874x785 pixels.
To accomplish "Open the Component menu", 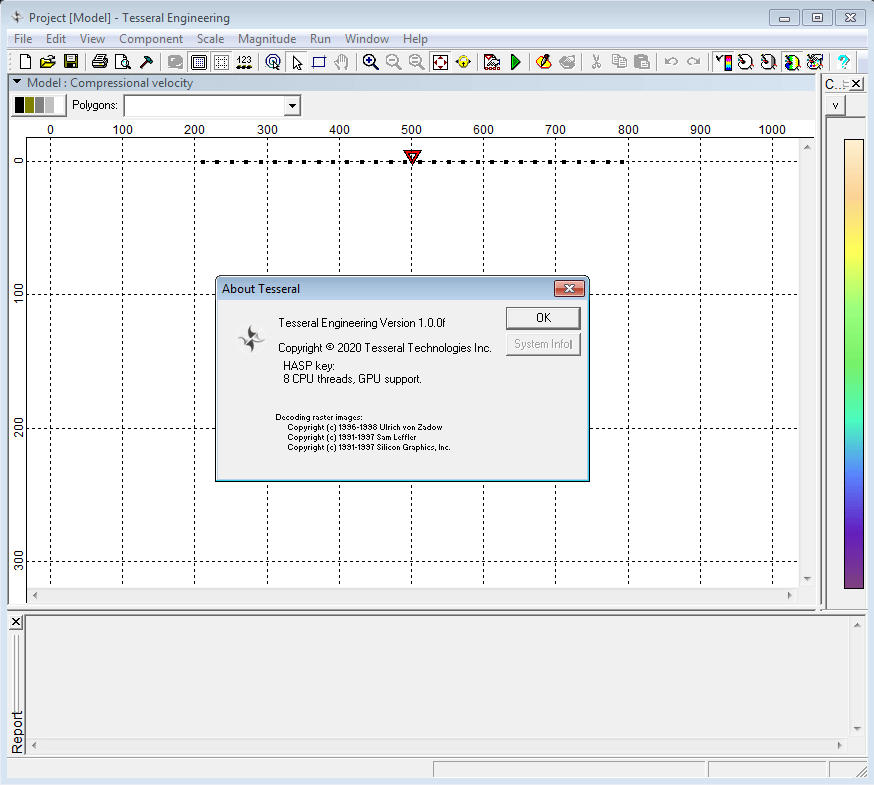I will click(151, 39).
